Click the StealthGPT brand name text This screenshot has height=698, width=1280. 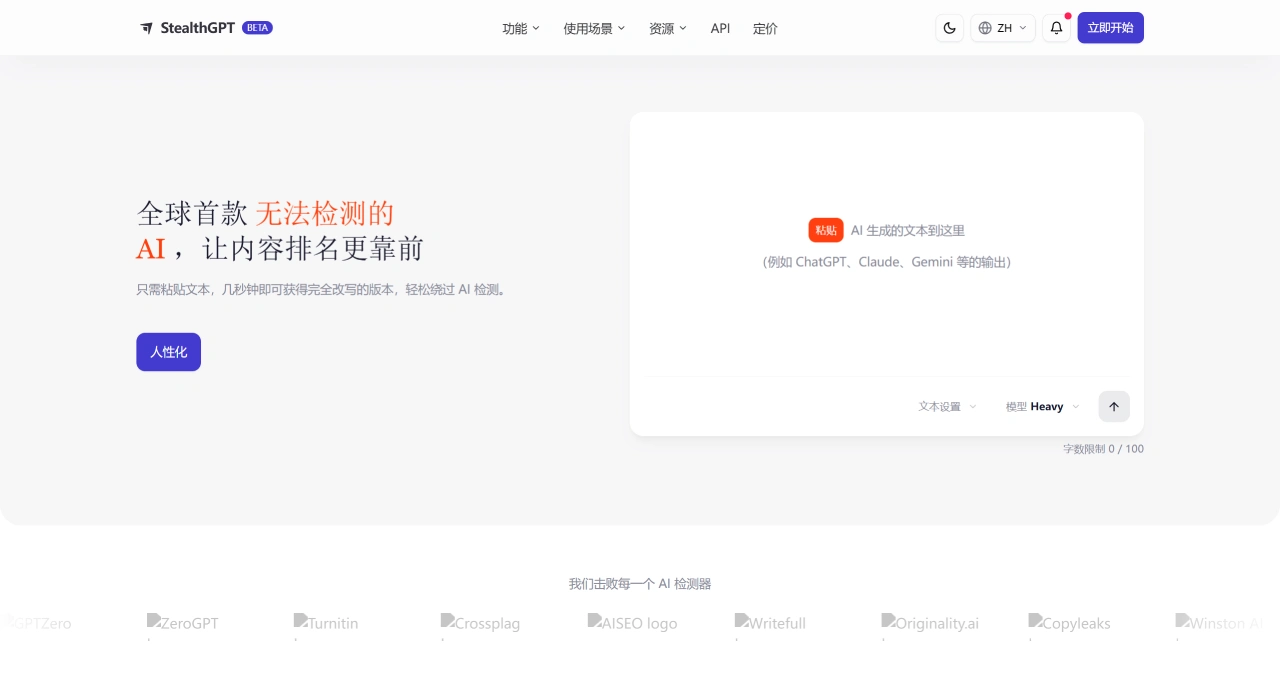click(x=197, y=28)
